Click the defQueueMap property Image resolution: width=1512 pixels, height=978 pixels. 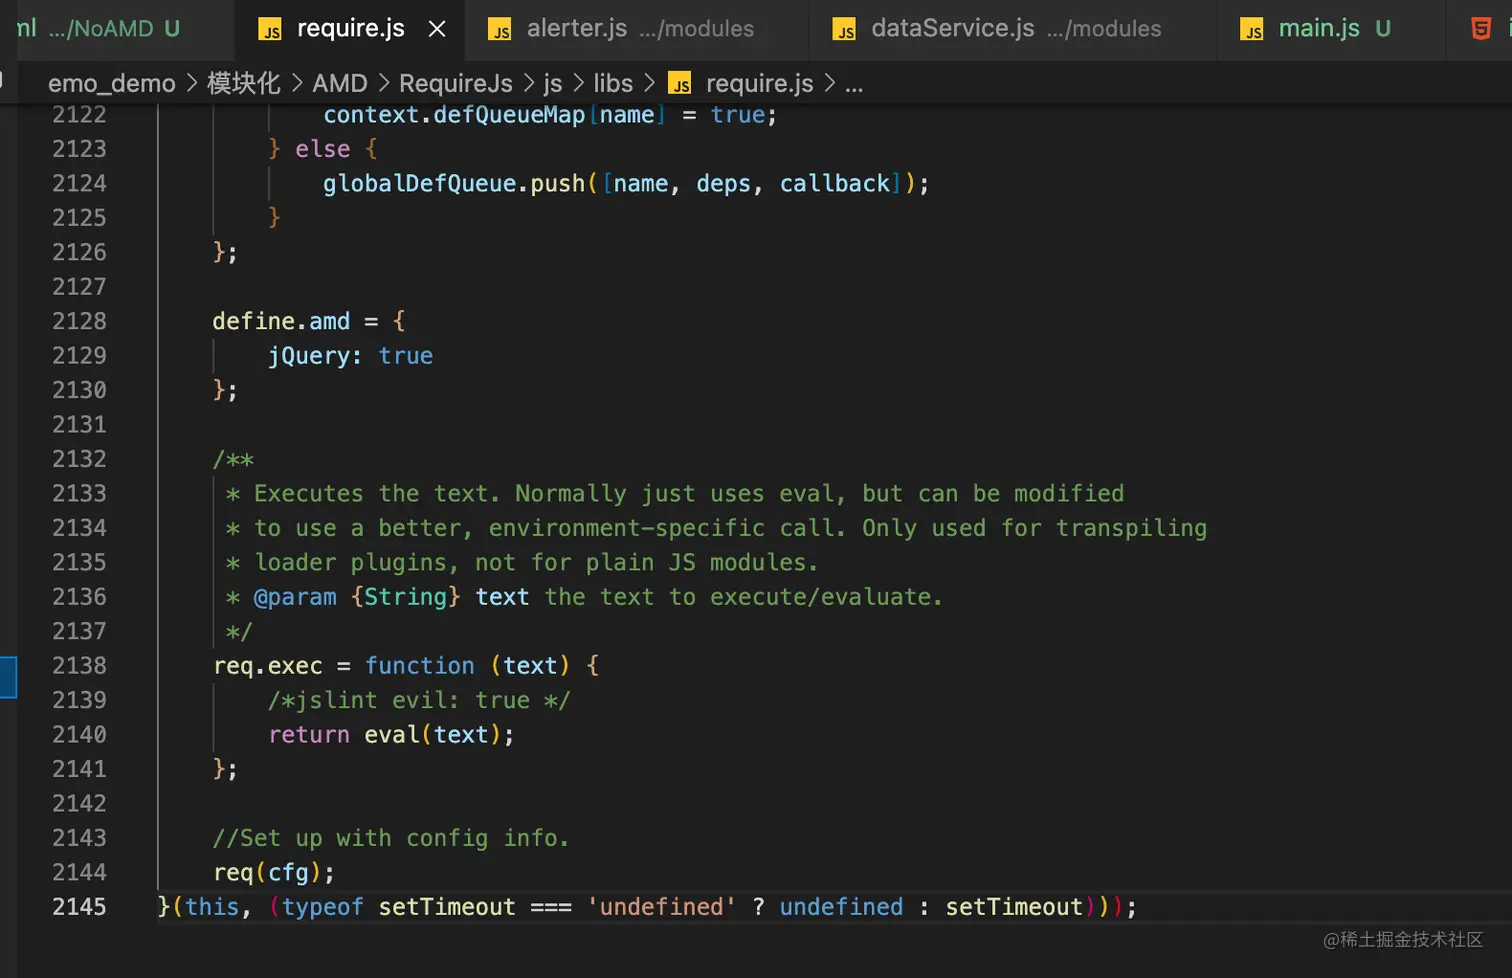coord(509,115)
